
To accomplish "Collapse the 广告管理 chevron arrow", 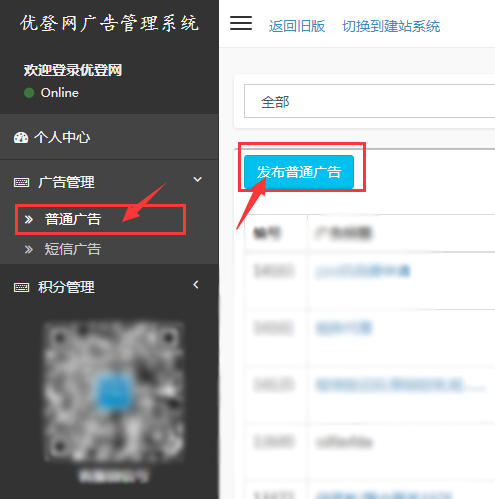I will point(197,179).
